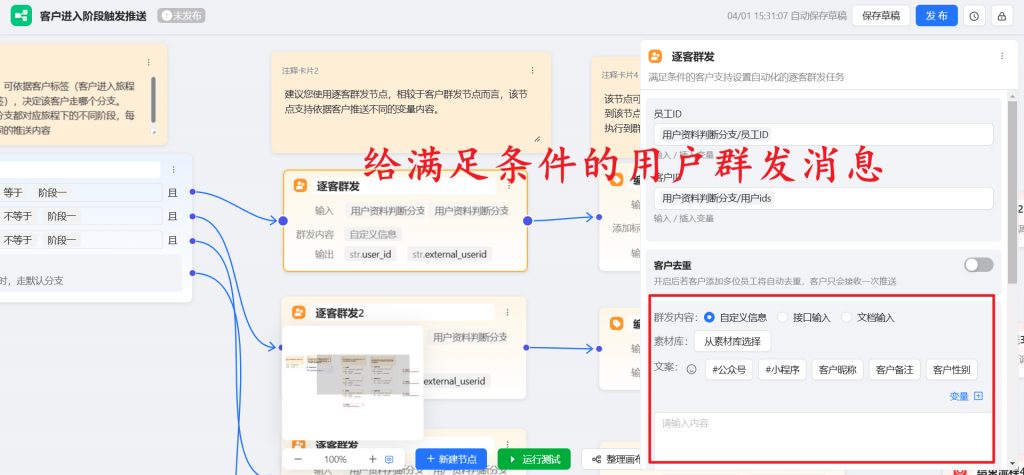This screenshot has height=475, width=1024.
Task: Insert 客户备注 variable
Action: (x=895, y=369)
